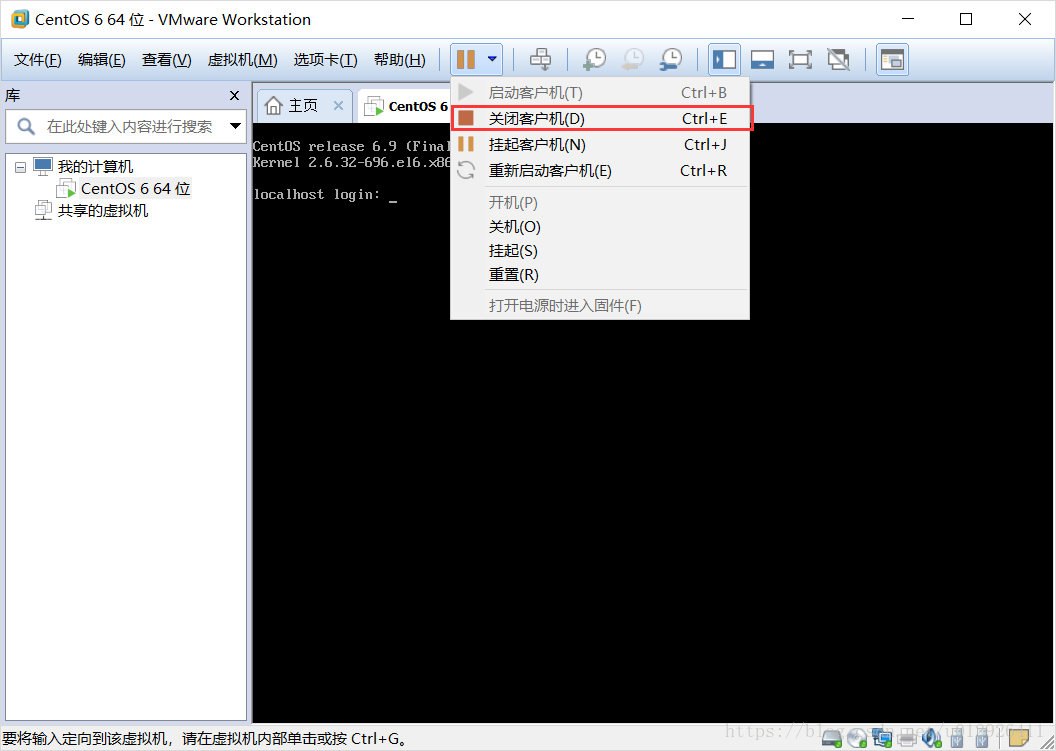Open the library search dropdown arrow
Screen dimensions: 1056x751
(x=235, y=126)
